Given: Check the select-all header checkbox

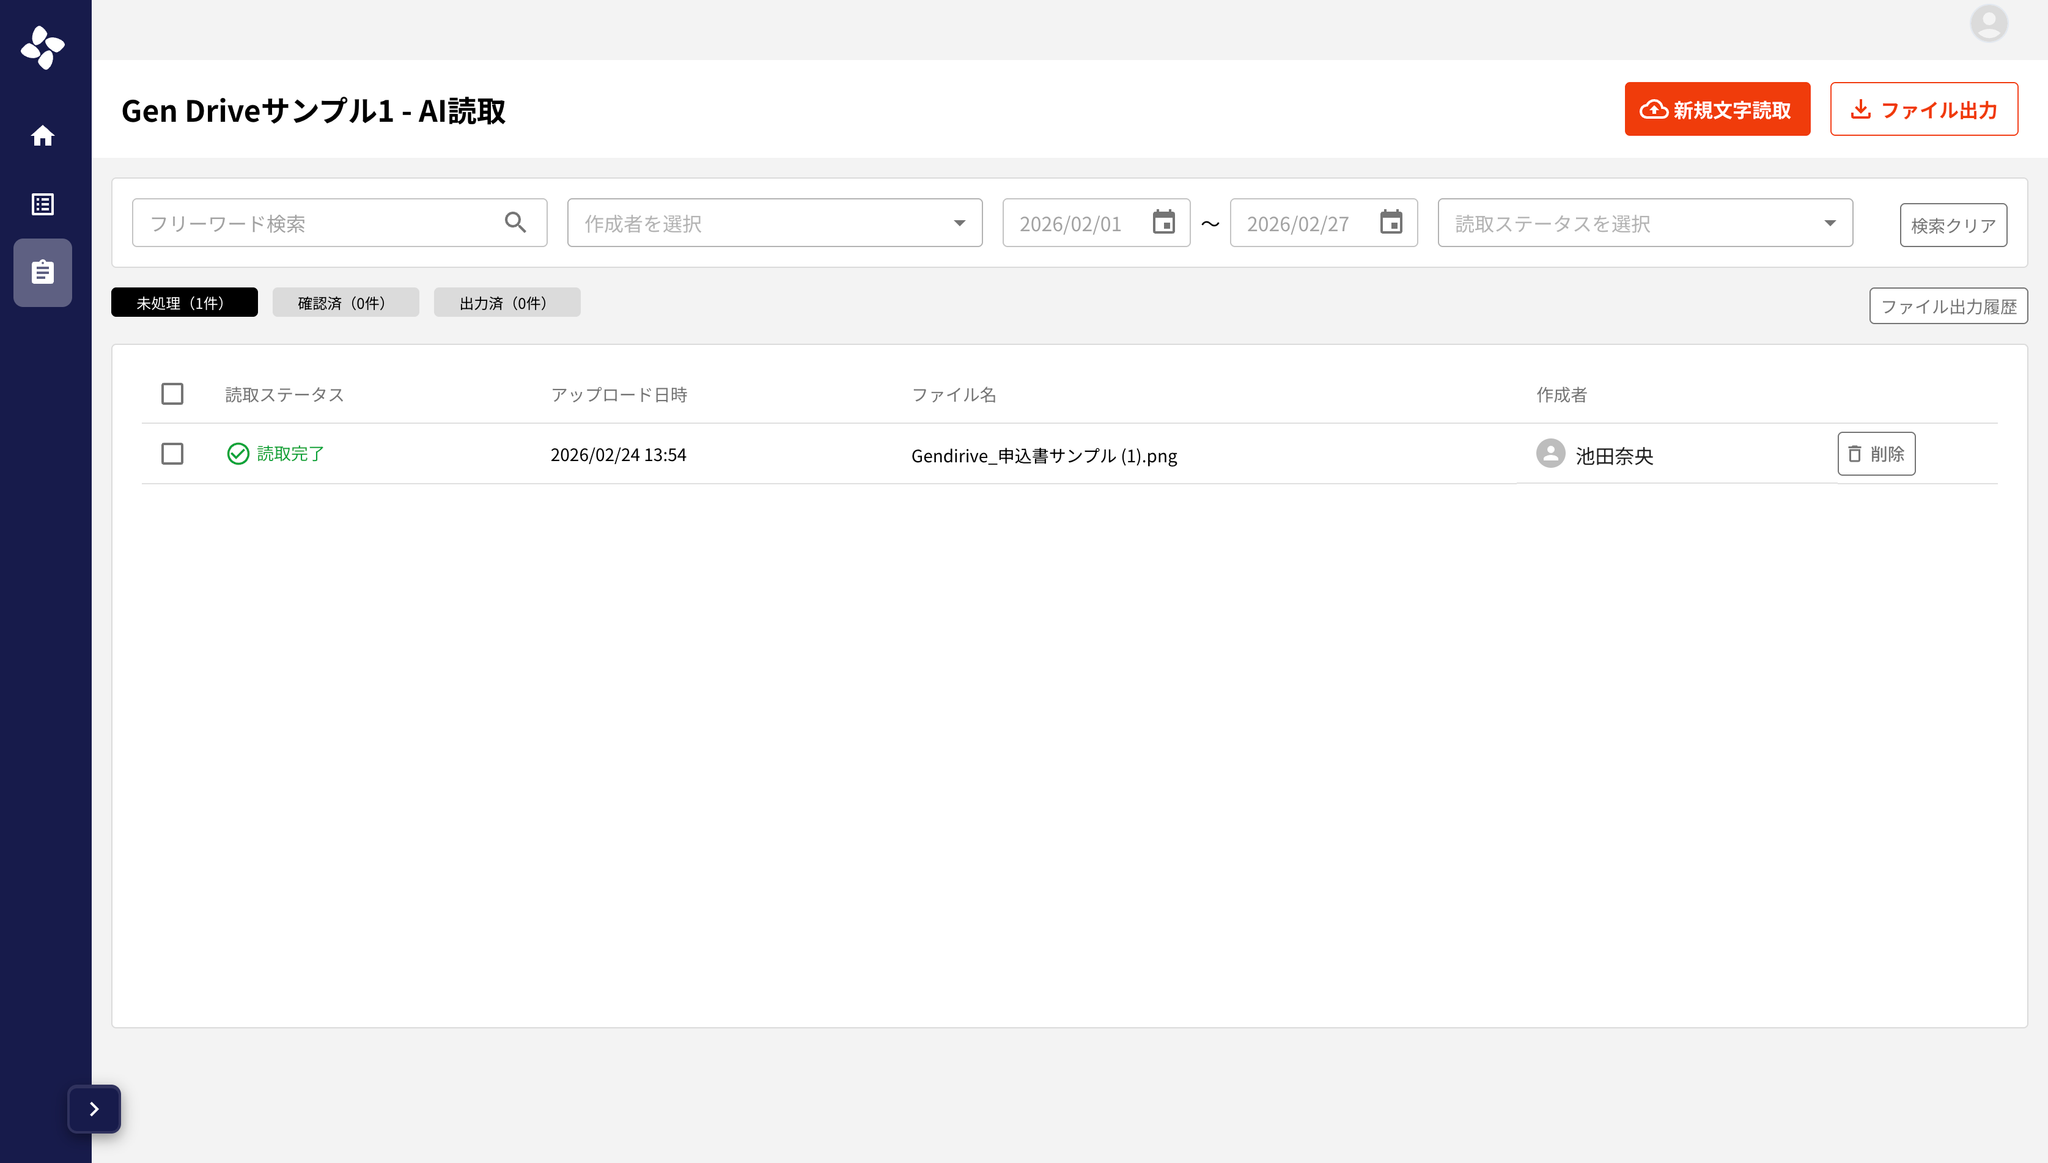Looking at the screenshot, I should pos(172,394).
